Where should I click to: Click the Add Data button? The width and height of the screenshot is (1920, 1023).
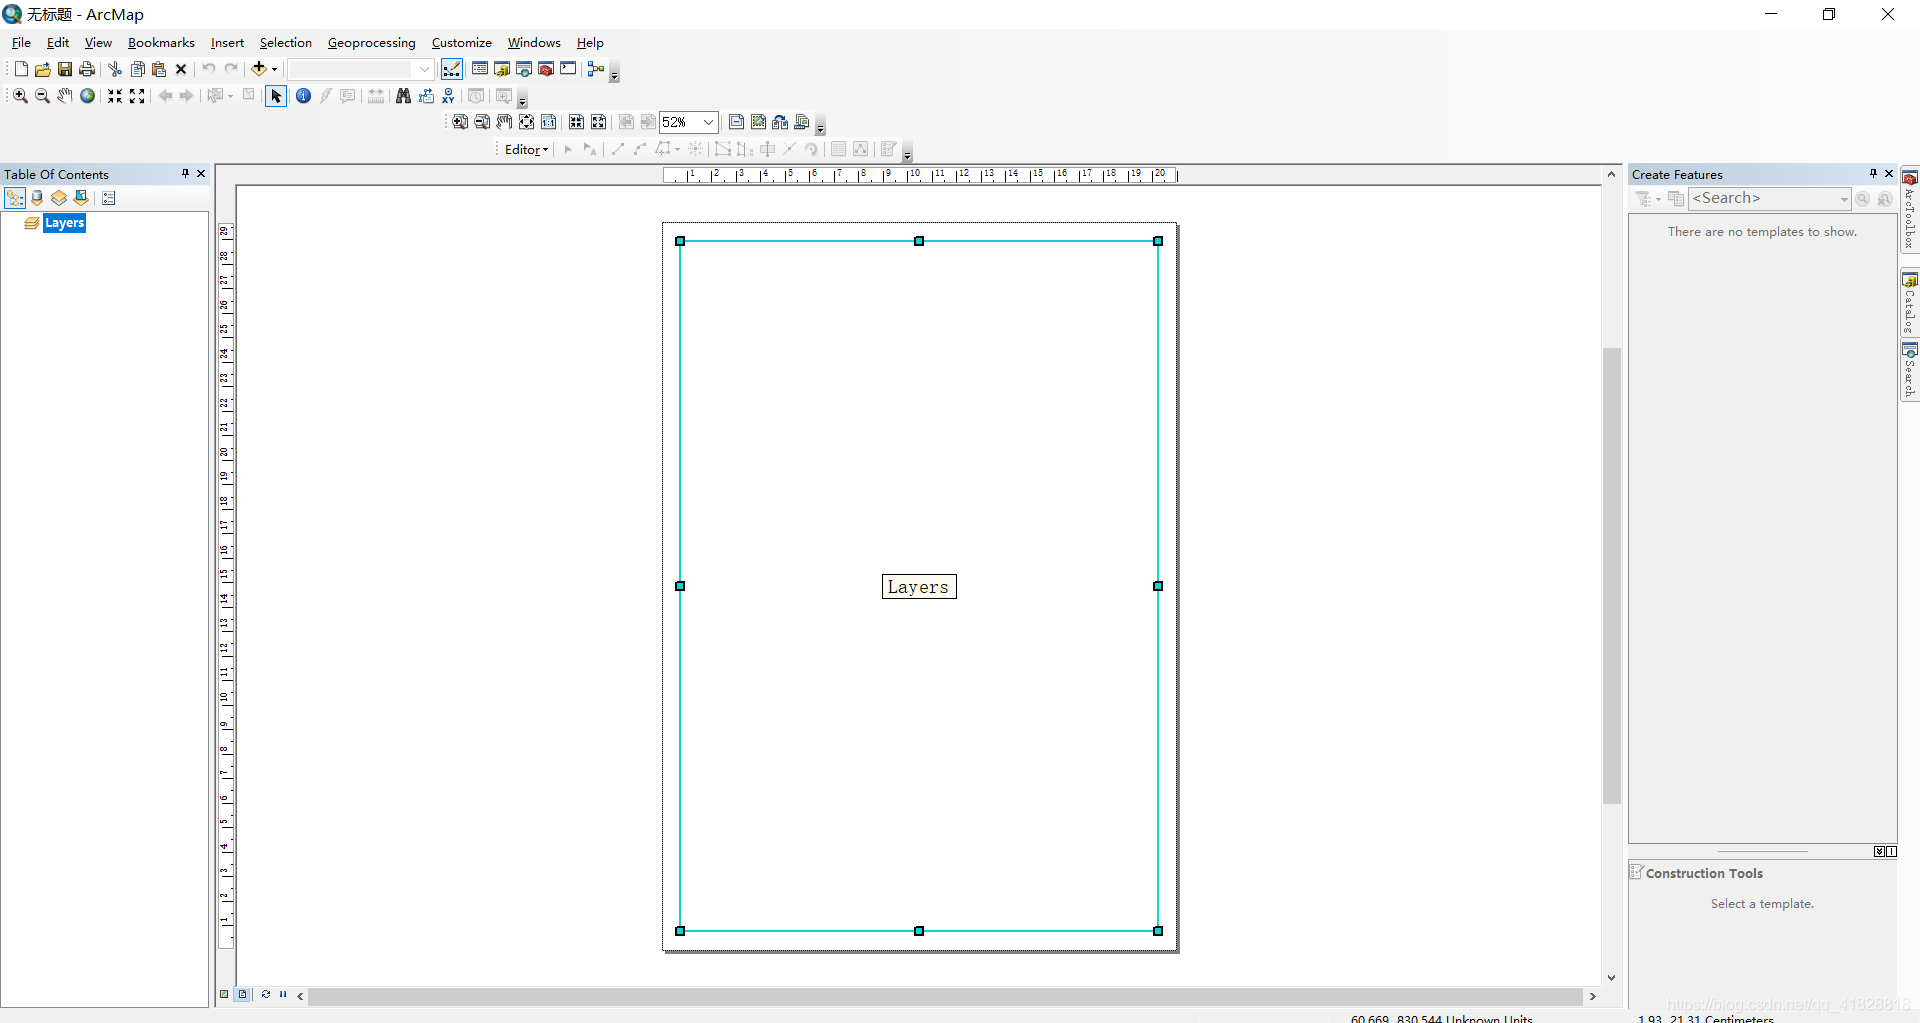click(x=259, y=69)
